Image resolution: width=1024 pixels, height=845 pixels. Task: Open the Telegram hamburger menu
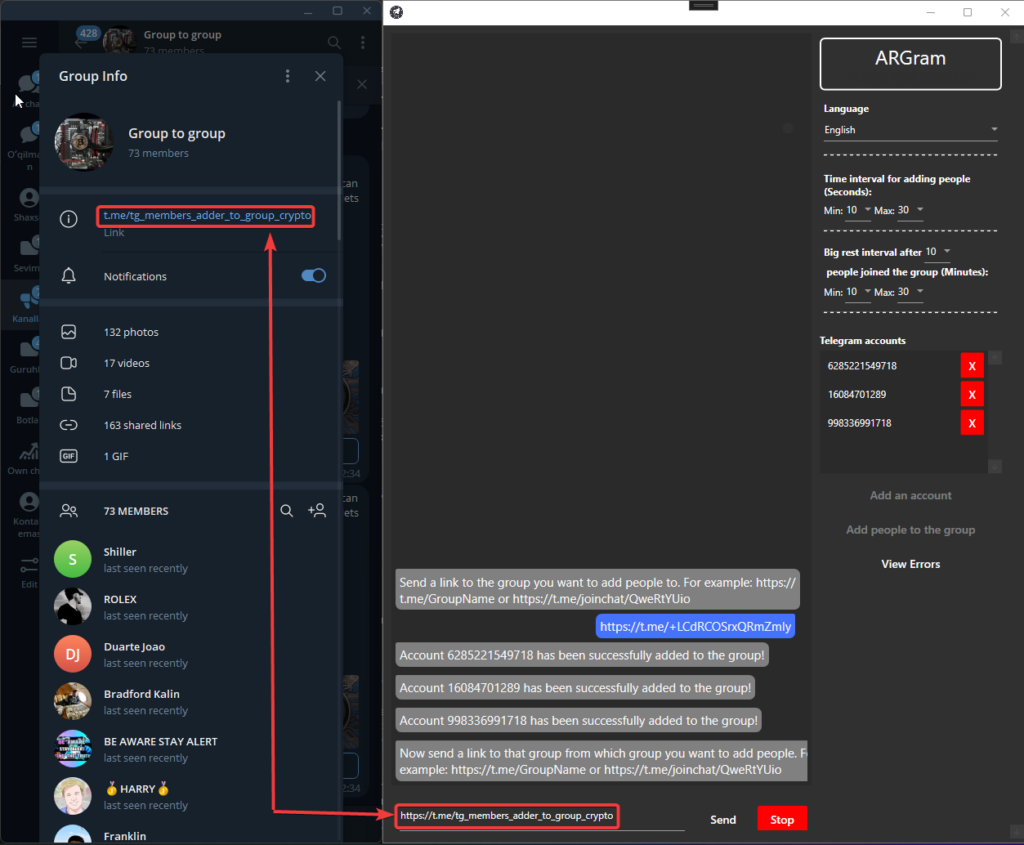pos(29,42)
